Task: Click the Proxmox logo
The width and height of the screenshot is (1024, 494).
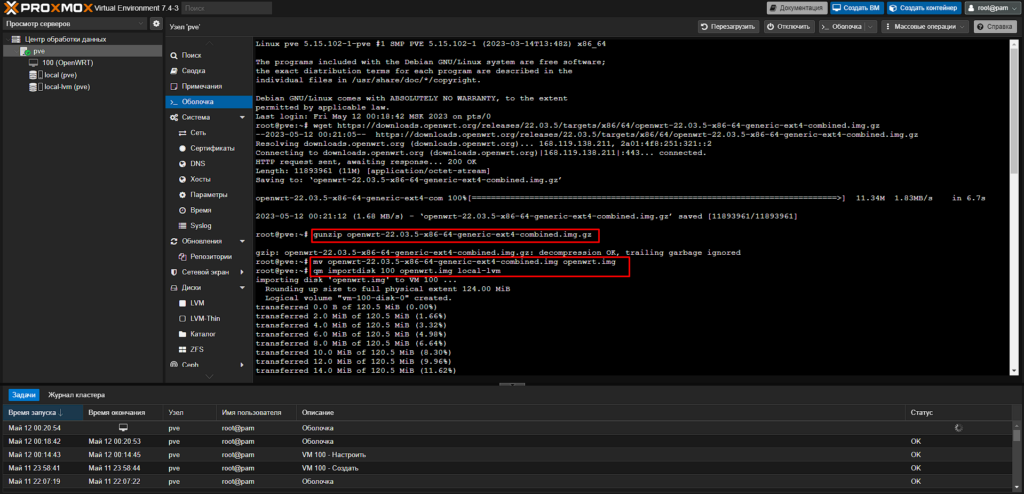Action: [46, 7]
